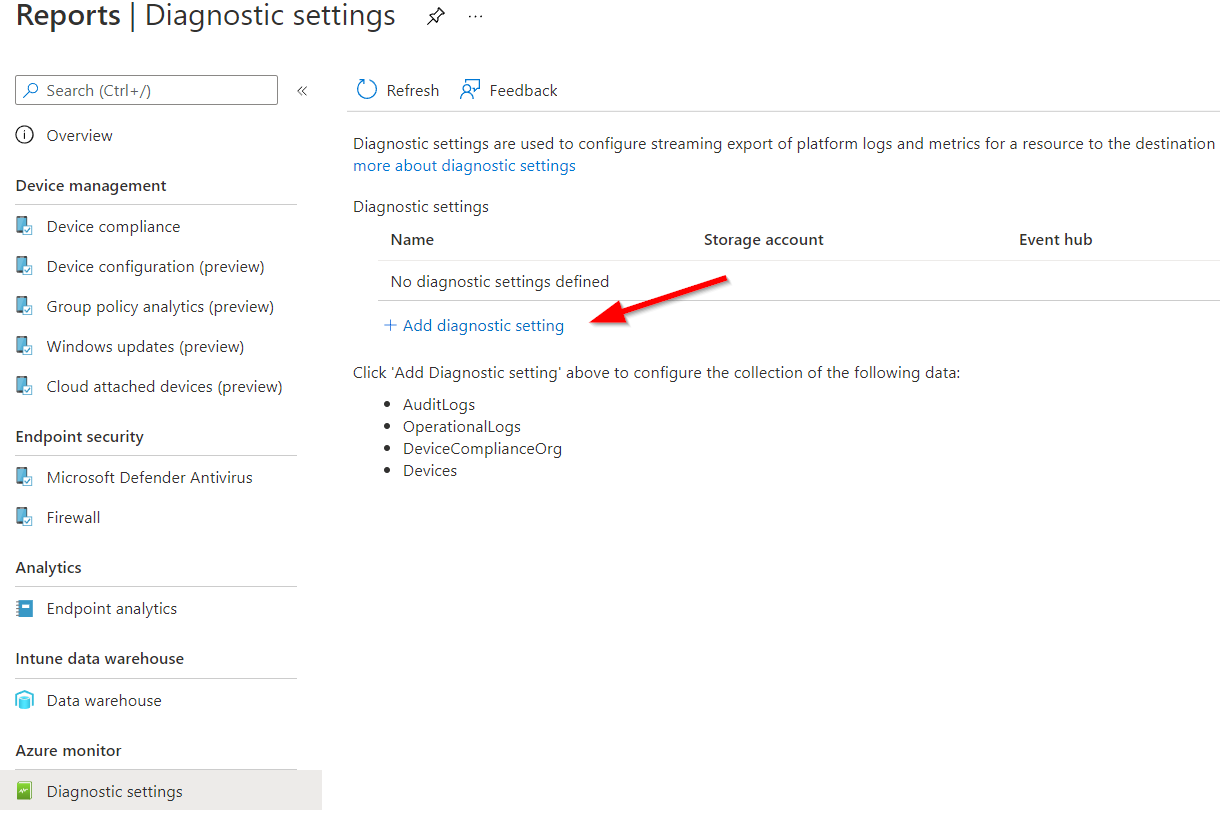Select Diagnostic settings under Azure monitor

pos(114,791)
